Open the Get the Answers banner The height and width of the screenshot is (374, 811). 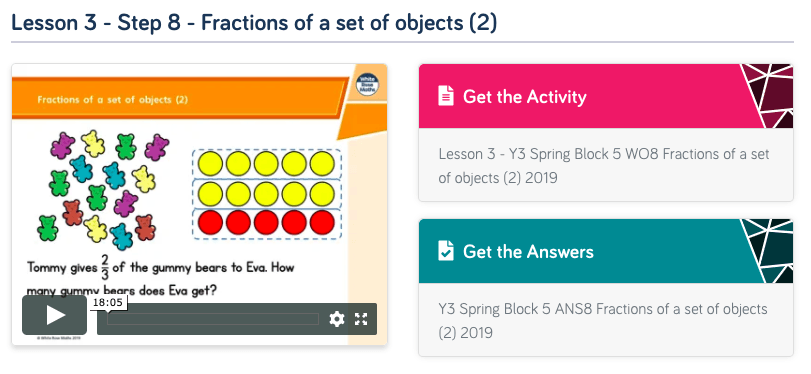(x=606, y=251)
